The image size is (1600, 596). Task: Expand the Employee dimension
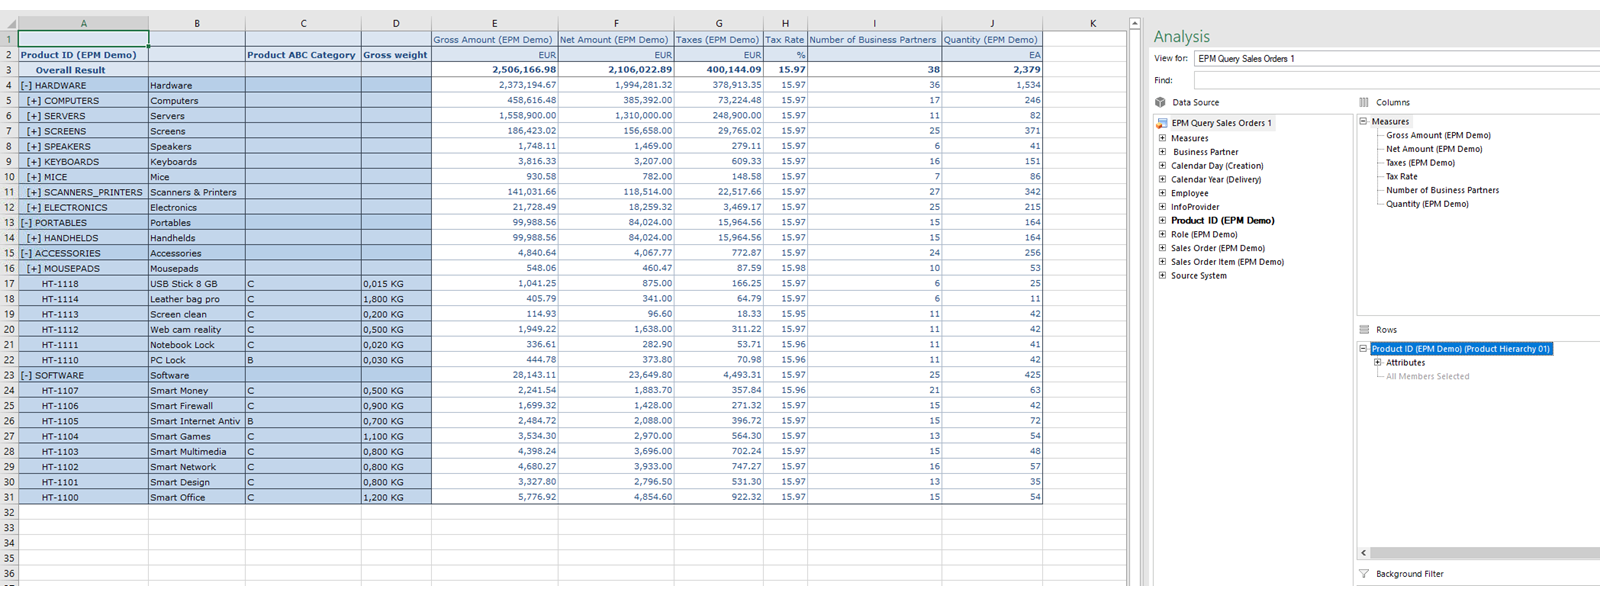[x=1162, y=193]
